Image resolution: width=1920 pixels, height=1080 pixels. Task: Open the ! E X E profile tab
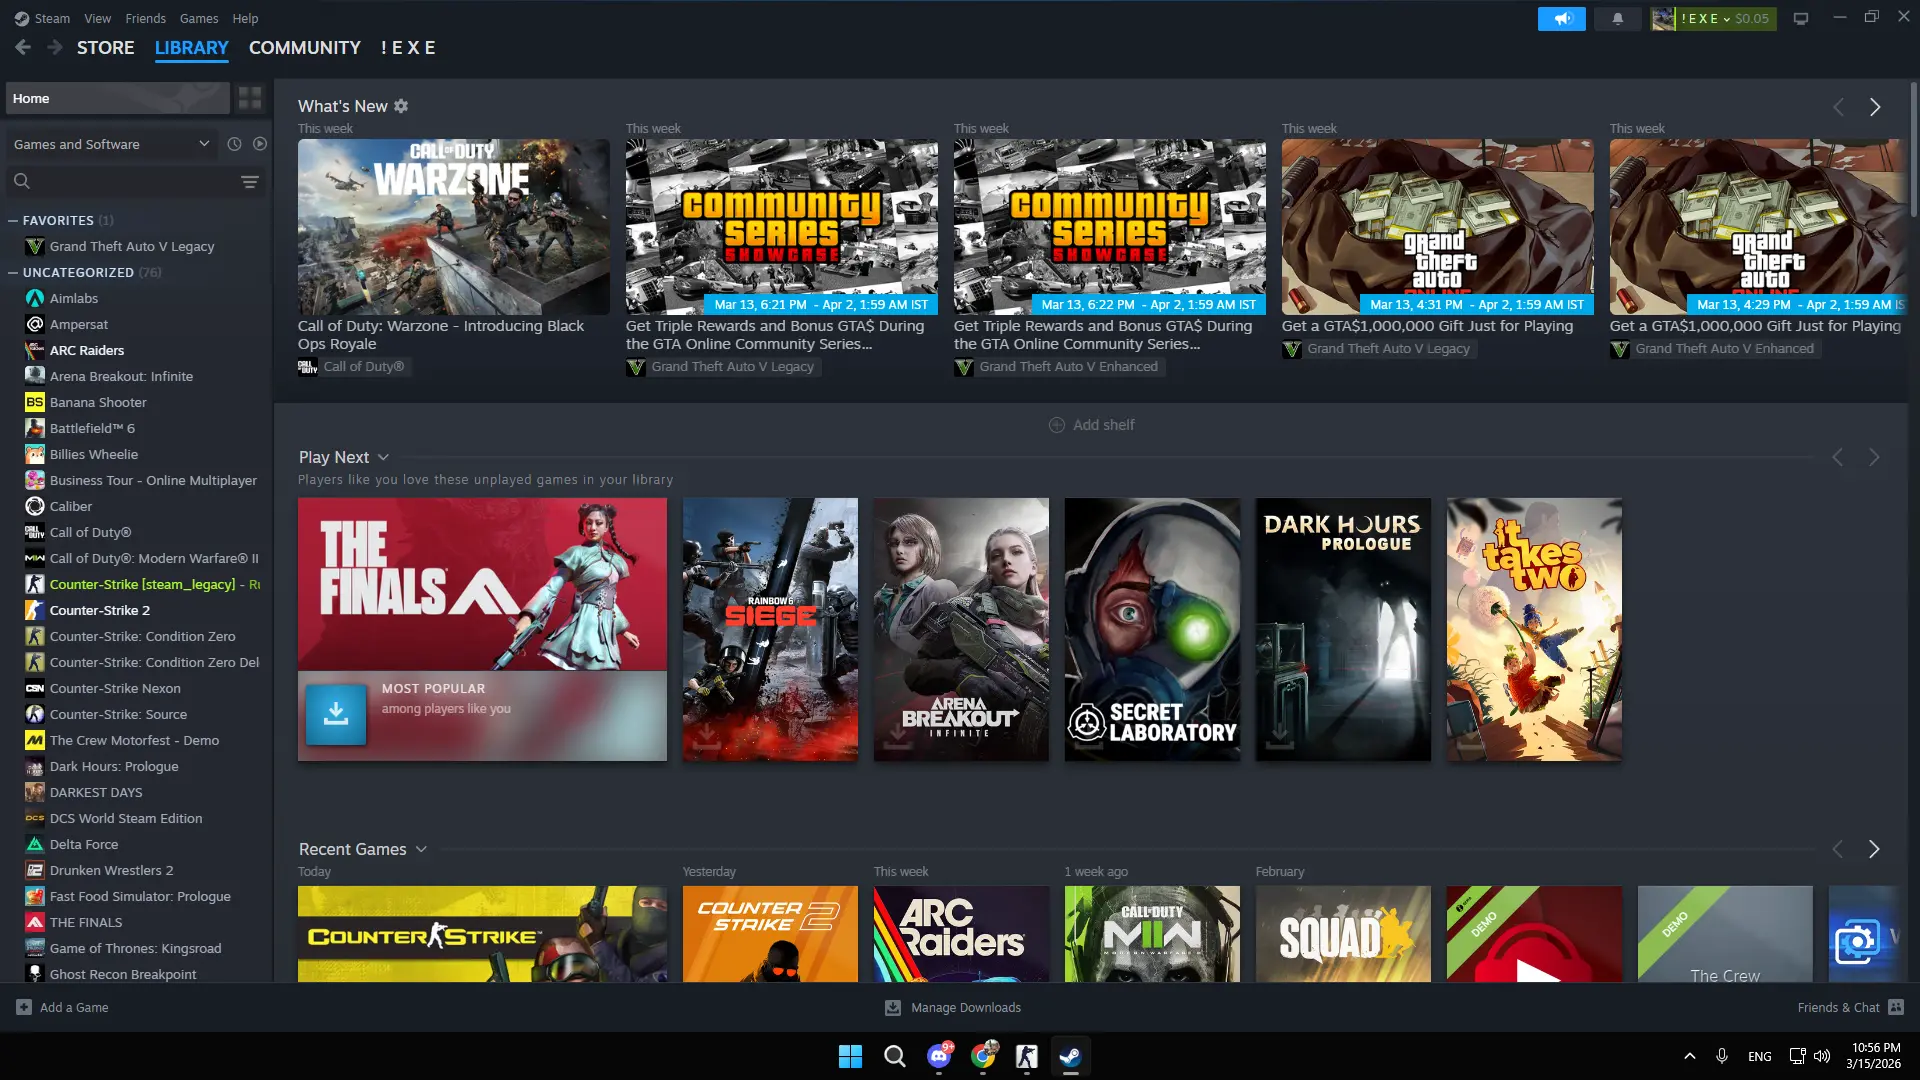[408, 47]
